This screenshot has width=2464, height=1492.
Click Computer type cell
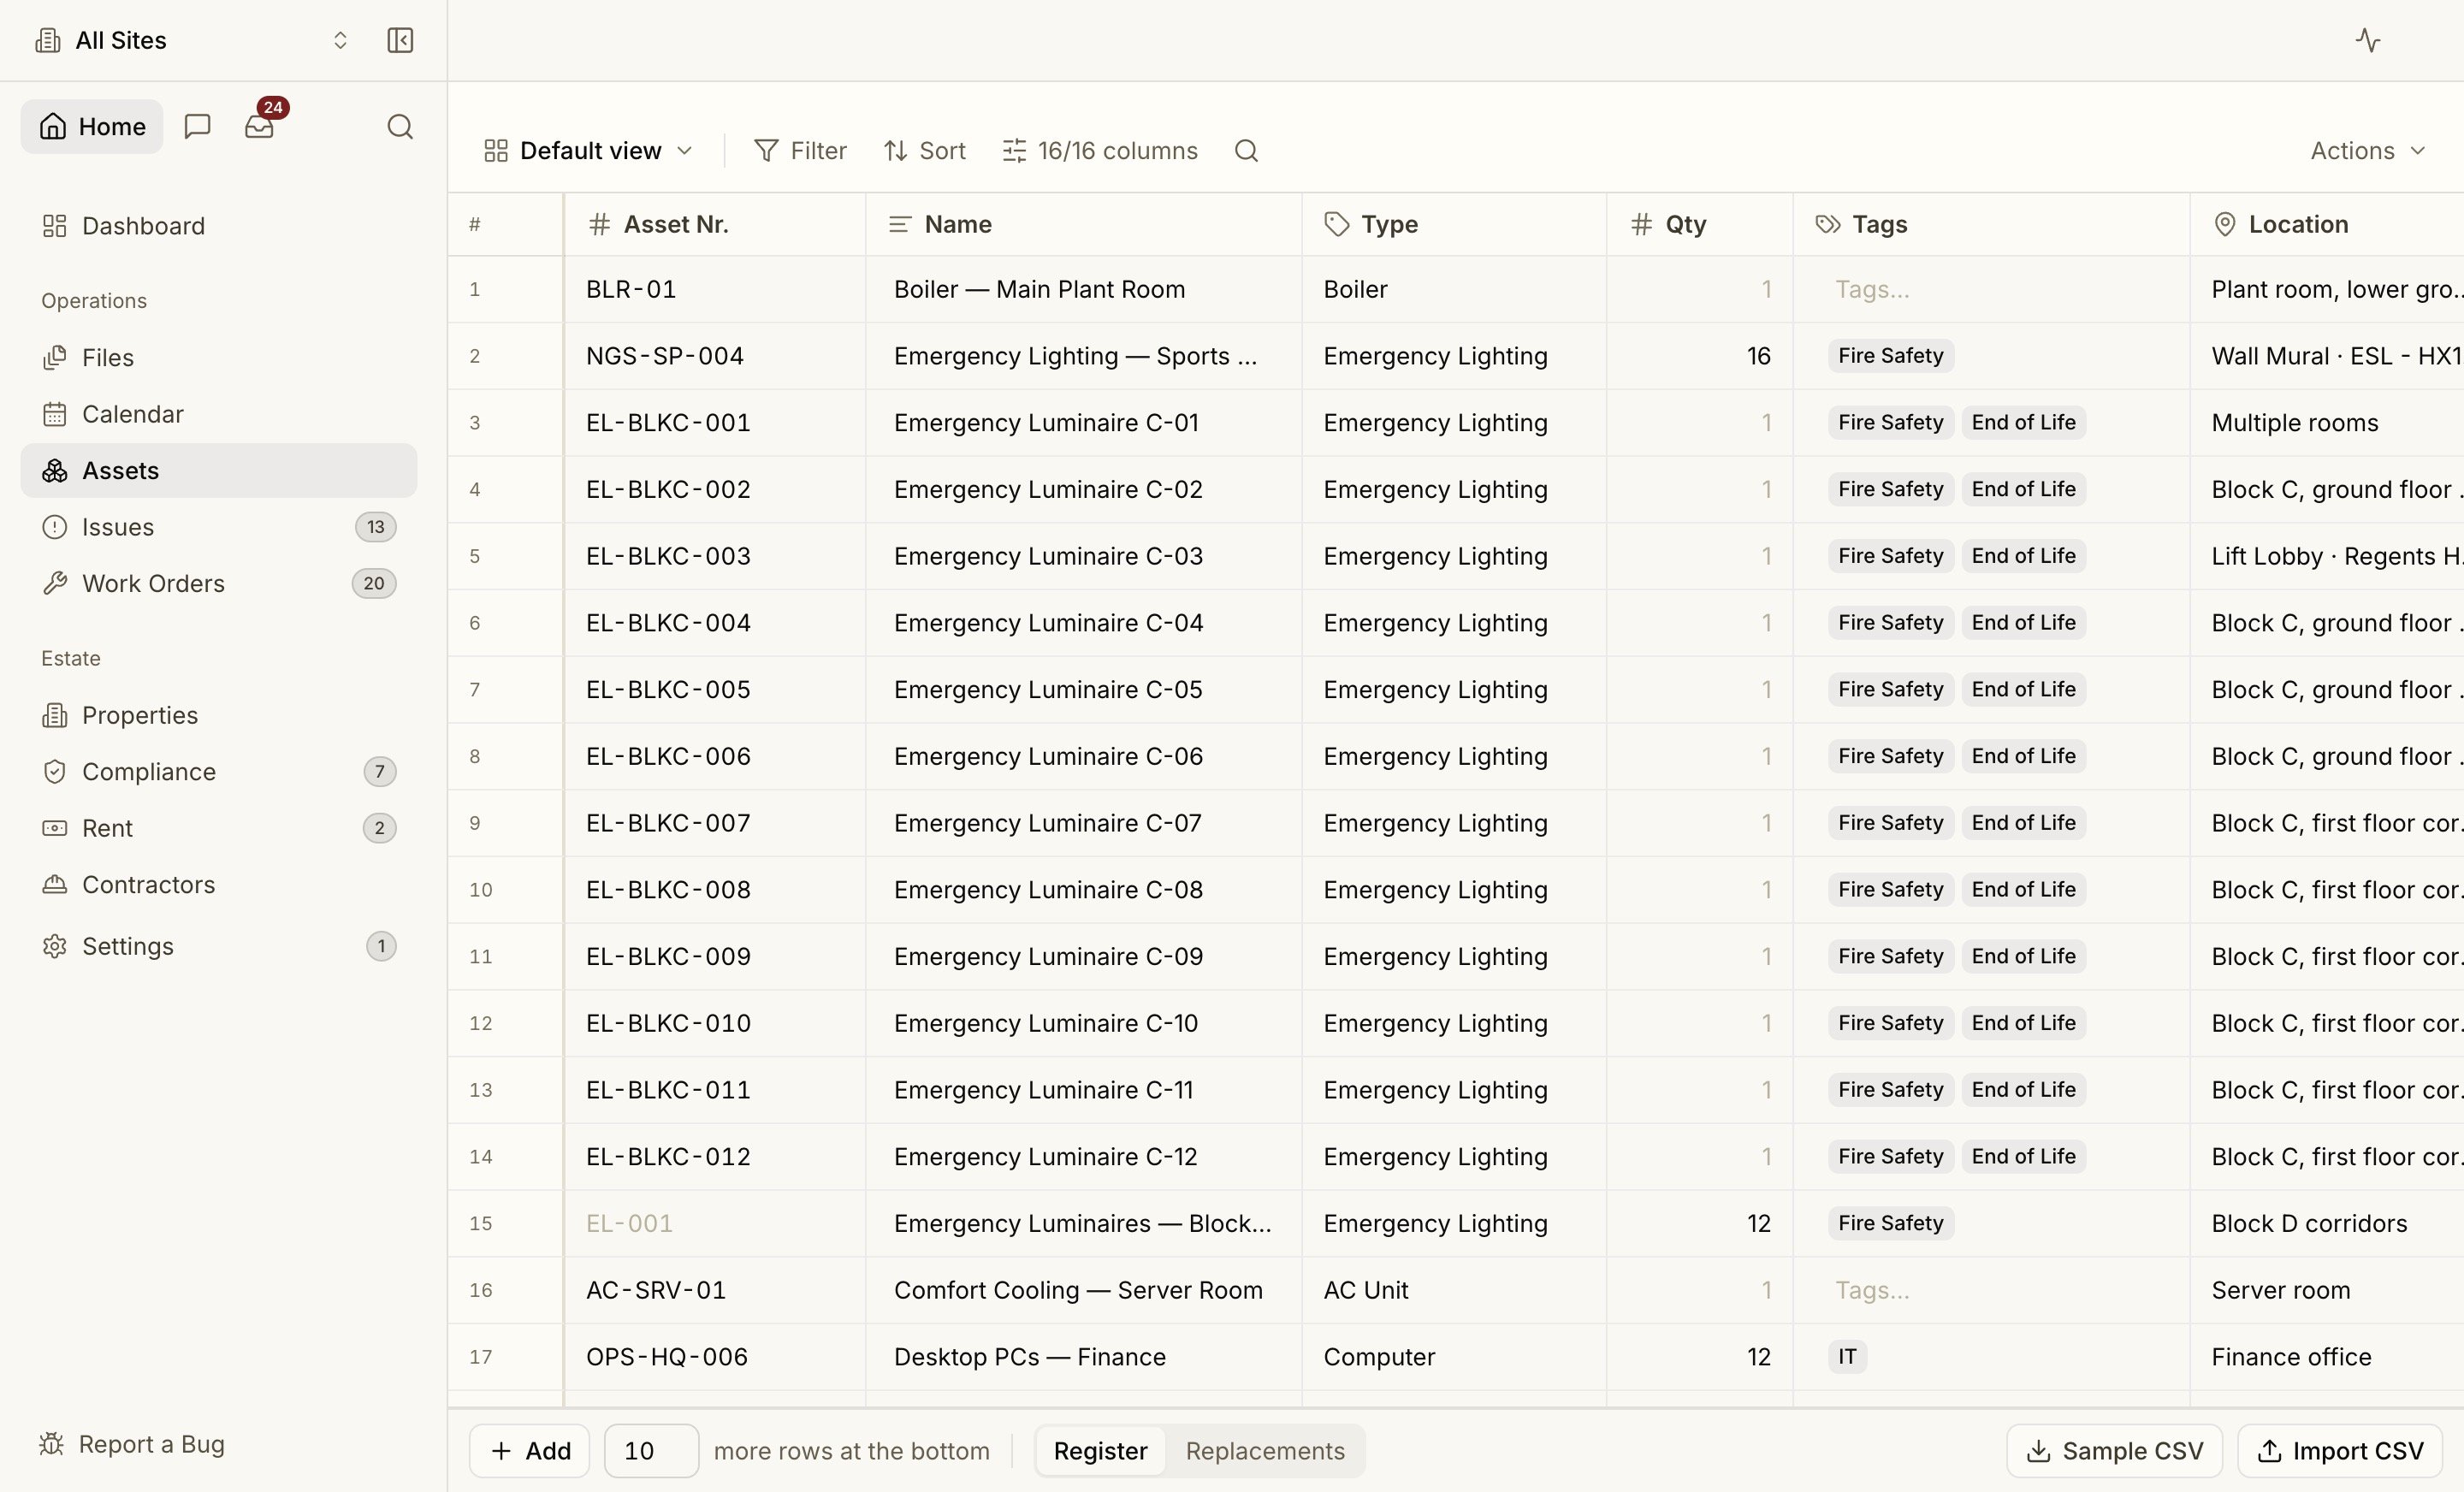[1454, 1357]
